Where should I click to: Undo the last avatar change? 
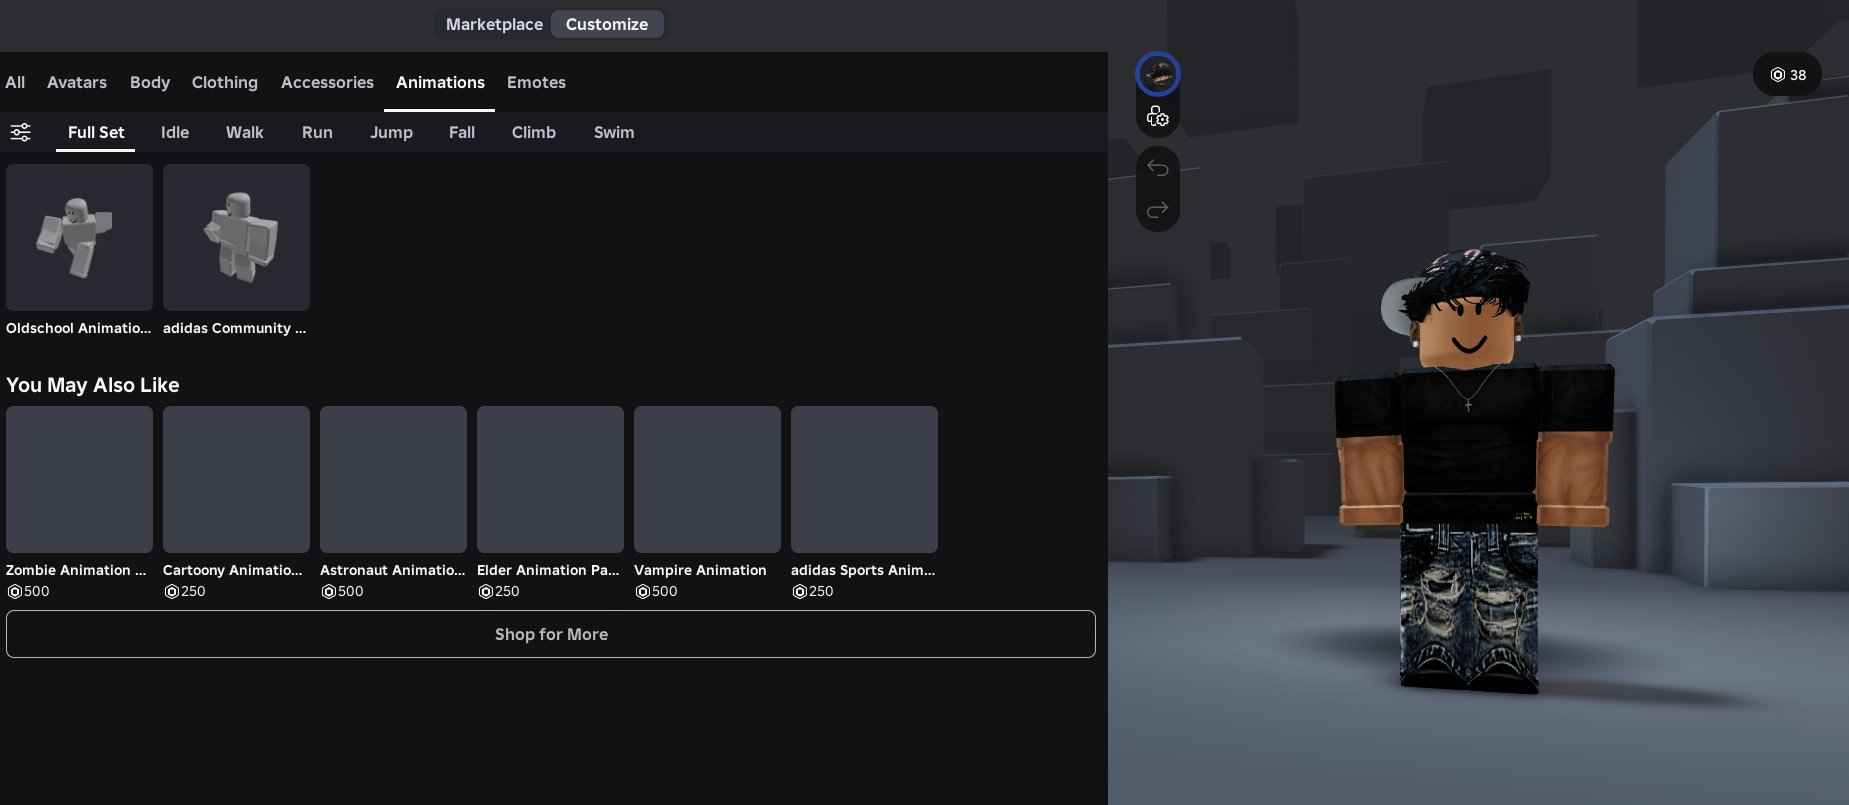click(1158, 168)
